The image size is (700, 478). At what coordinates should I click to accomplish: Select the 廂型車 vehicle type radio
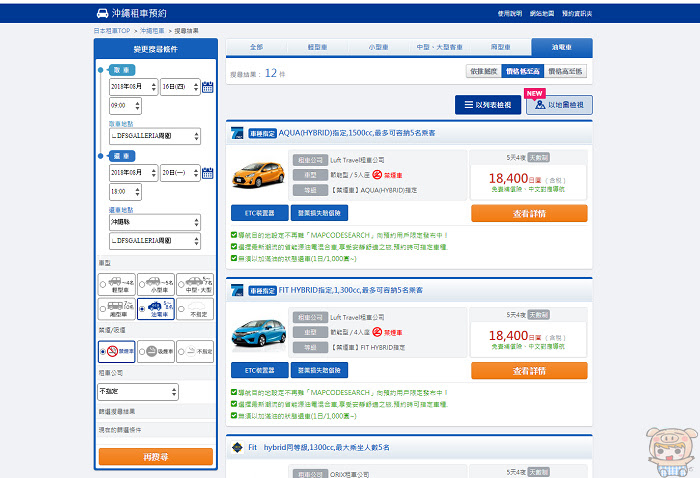[103, 309]
